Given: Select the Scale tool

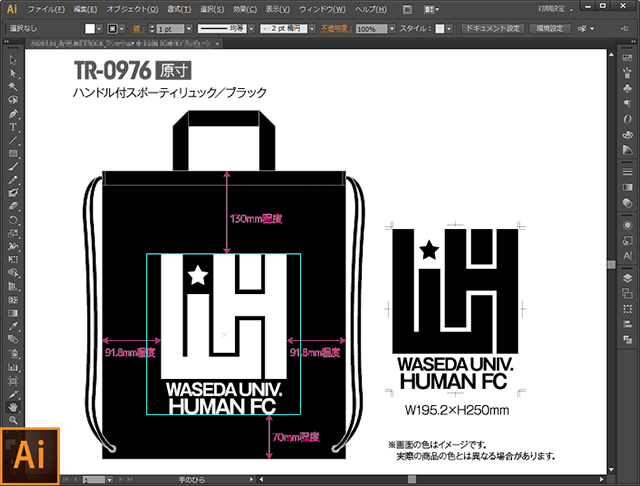Looking at the screenshot, I should click(13, 233).
